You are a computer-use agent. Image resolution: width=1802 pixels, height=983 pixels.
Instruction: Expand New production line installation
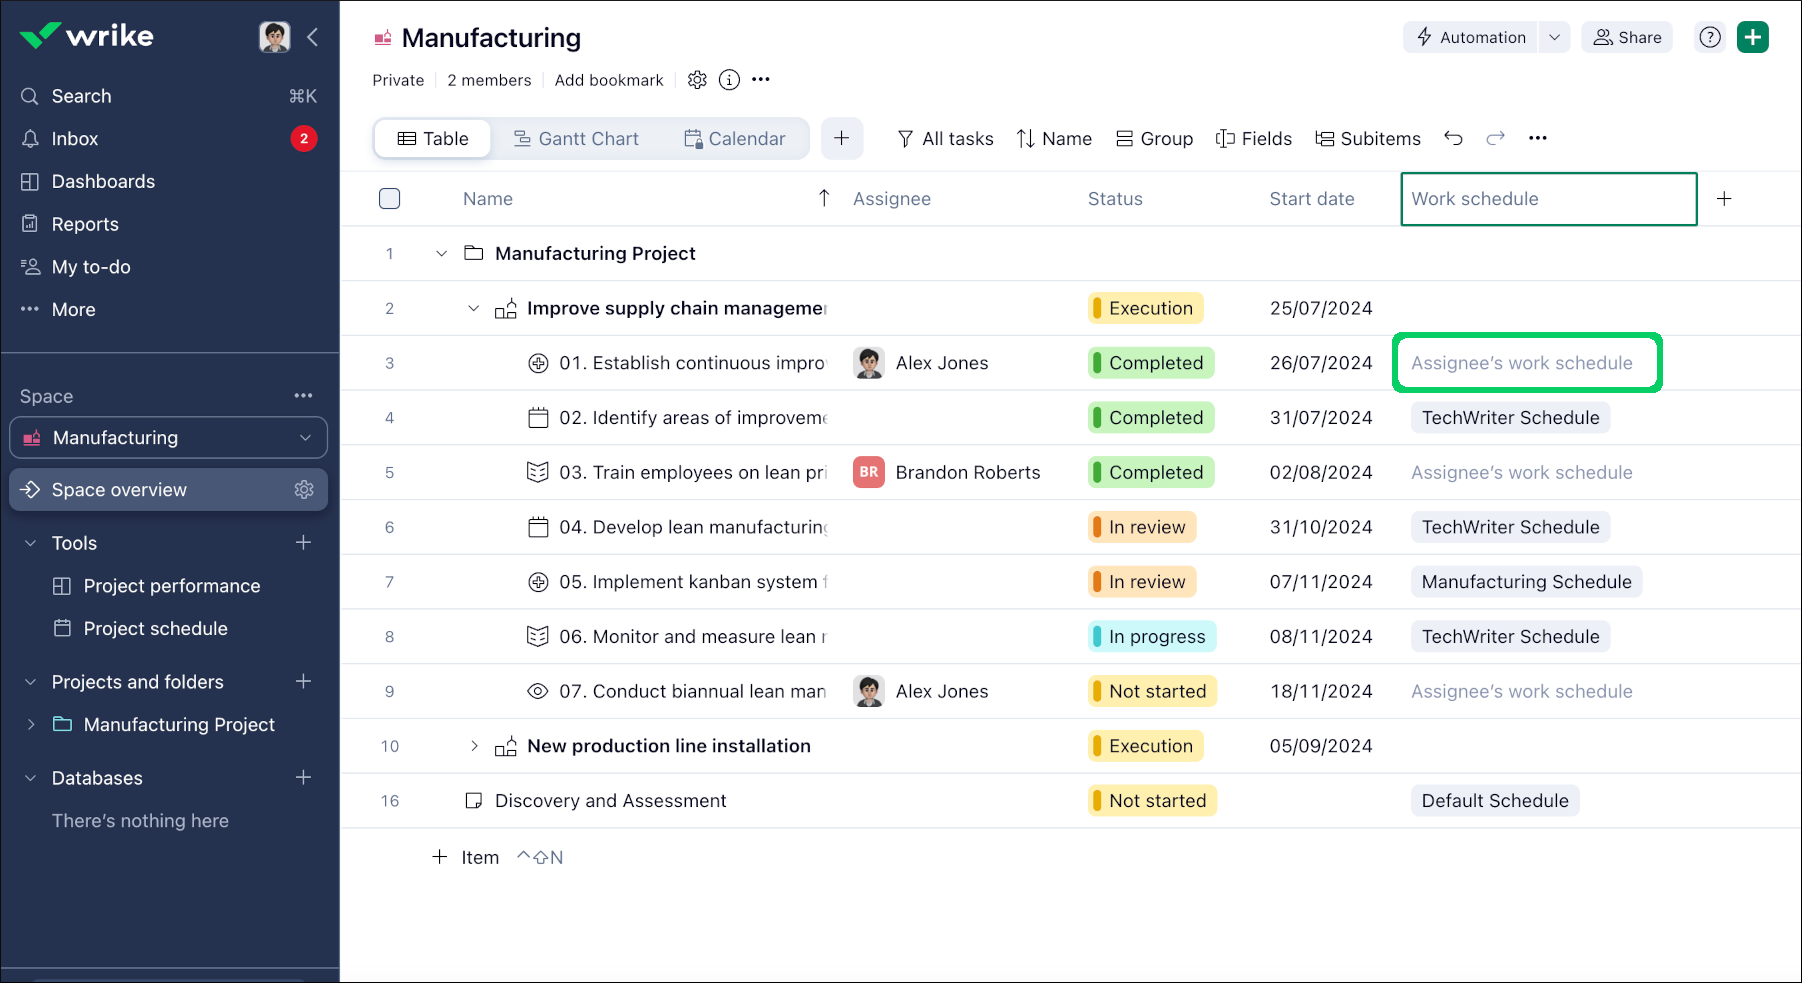click(473, 745)
